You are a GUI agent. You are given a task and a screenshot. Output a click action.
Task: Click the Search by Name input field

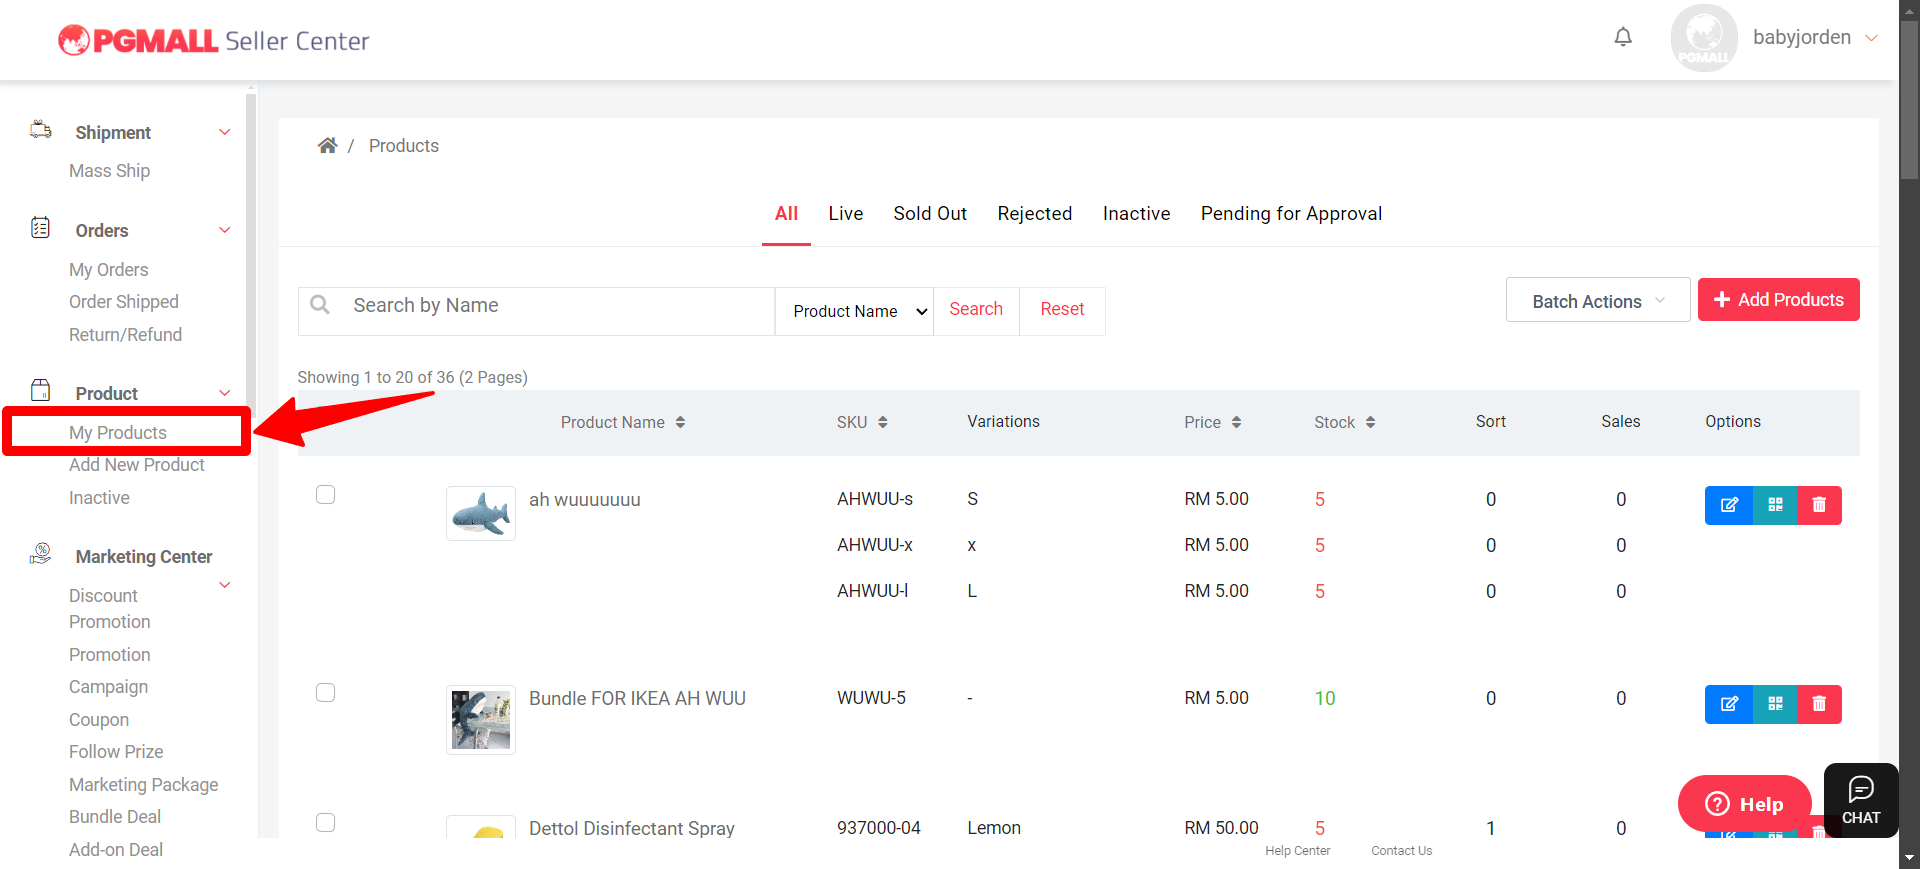(x=555, y=306)
